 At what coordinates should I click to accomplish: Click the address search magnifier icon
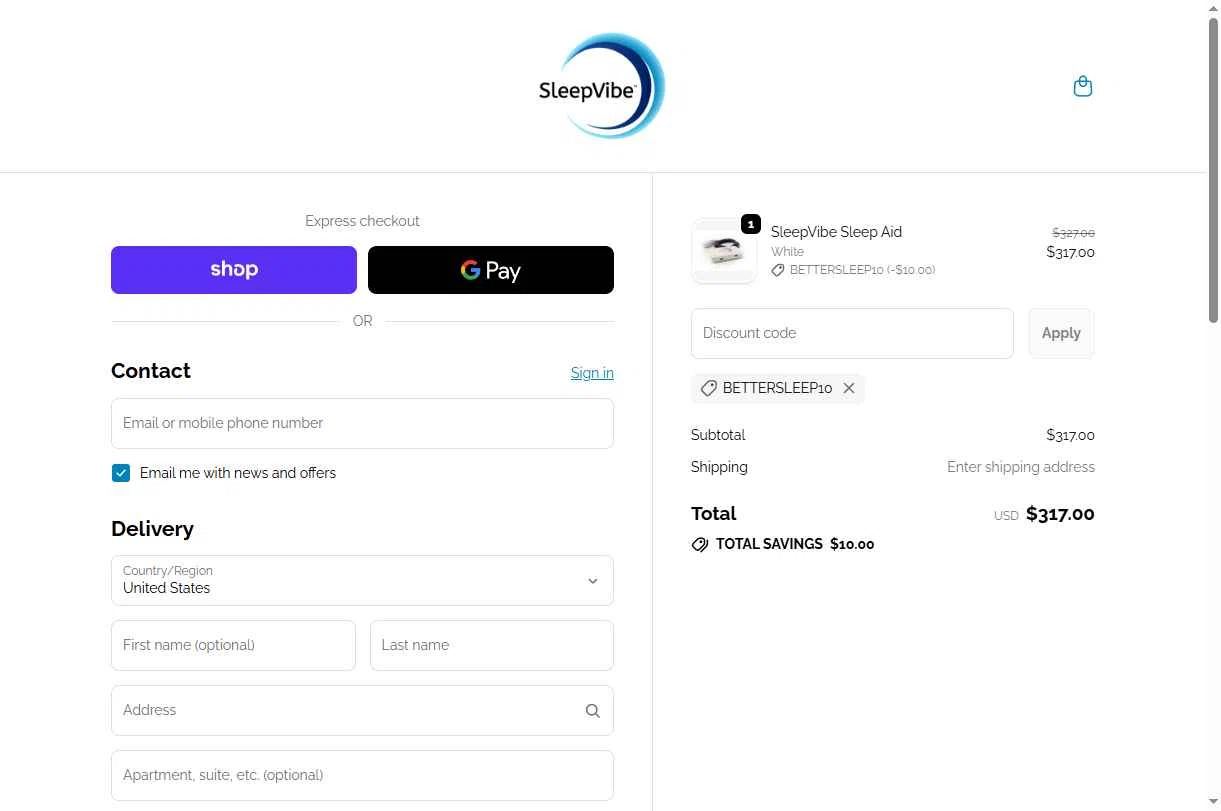[x=593, y=711]
